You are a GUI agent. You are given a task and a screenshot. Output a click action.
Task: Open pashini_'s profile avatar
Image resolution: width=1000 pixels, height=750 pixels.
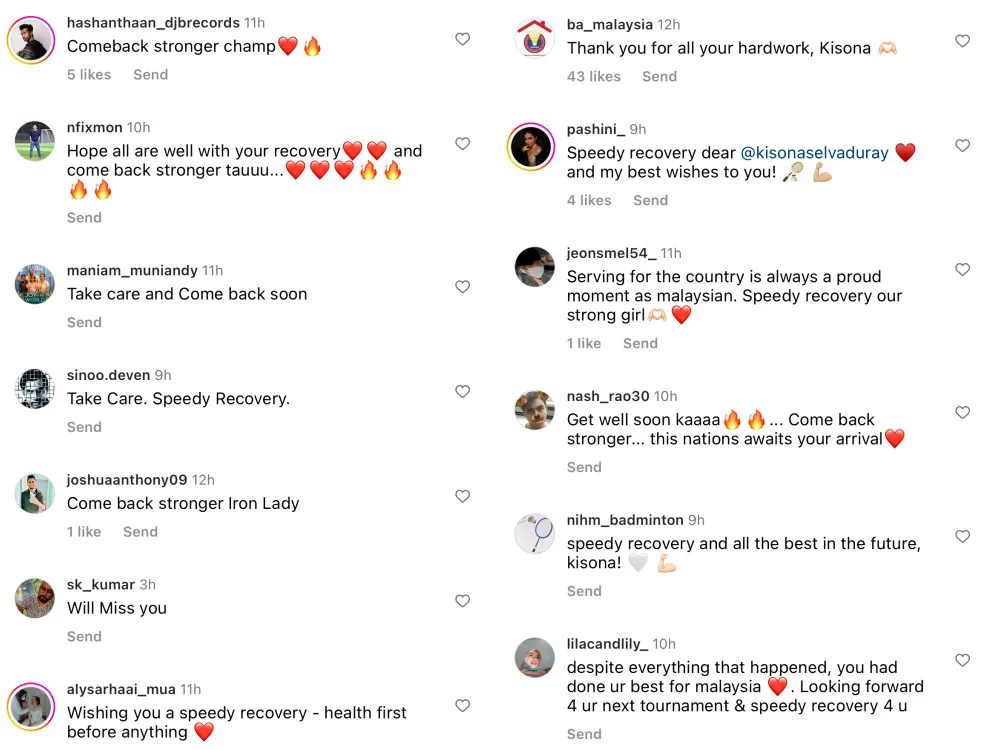531,147
